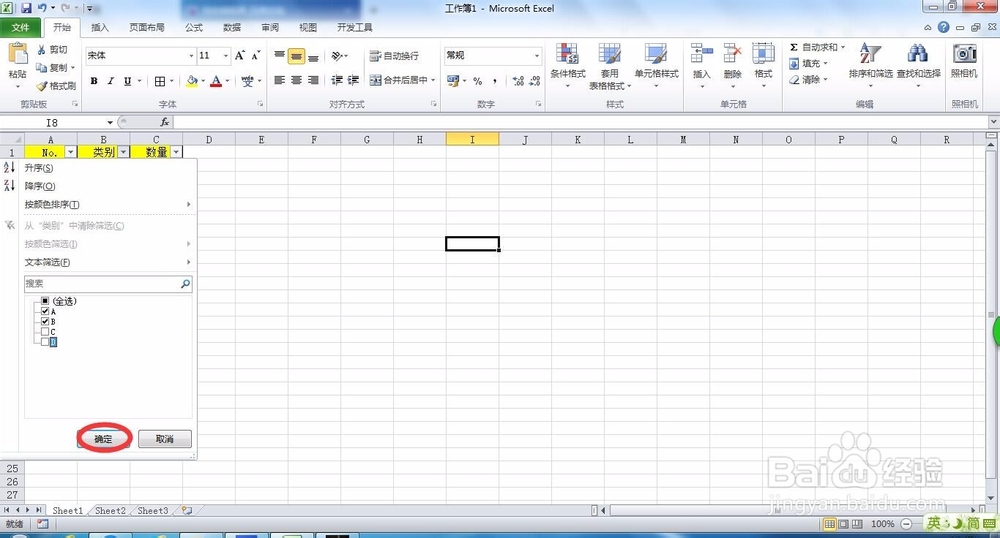Screen dimensions: 1000x538
Task: Click the Camera icon in ribbon
Action: pyautogui.click(x=964, y=54)
